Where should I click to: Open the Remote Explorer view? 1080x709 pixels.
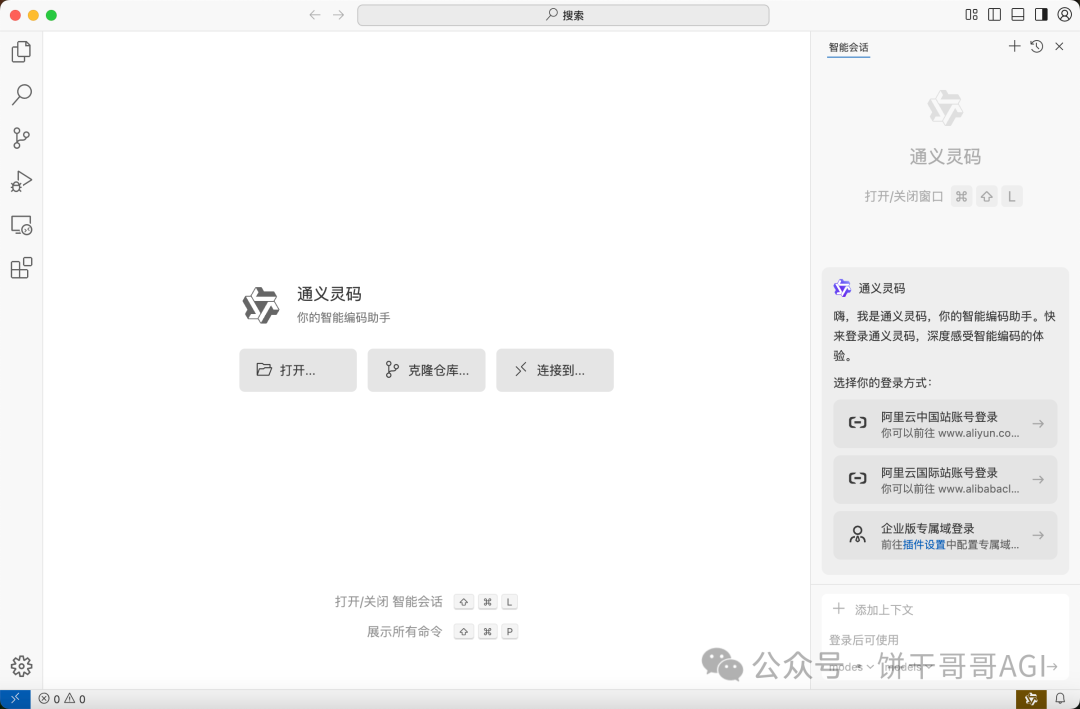[x=21, y=225]
